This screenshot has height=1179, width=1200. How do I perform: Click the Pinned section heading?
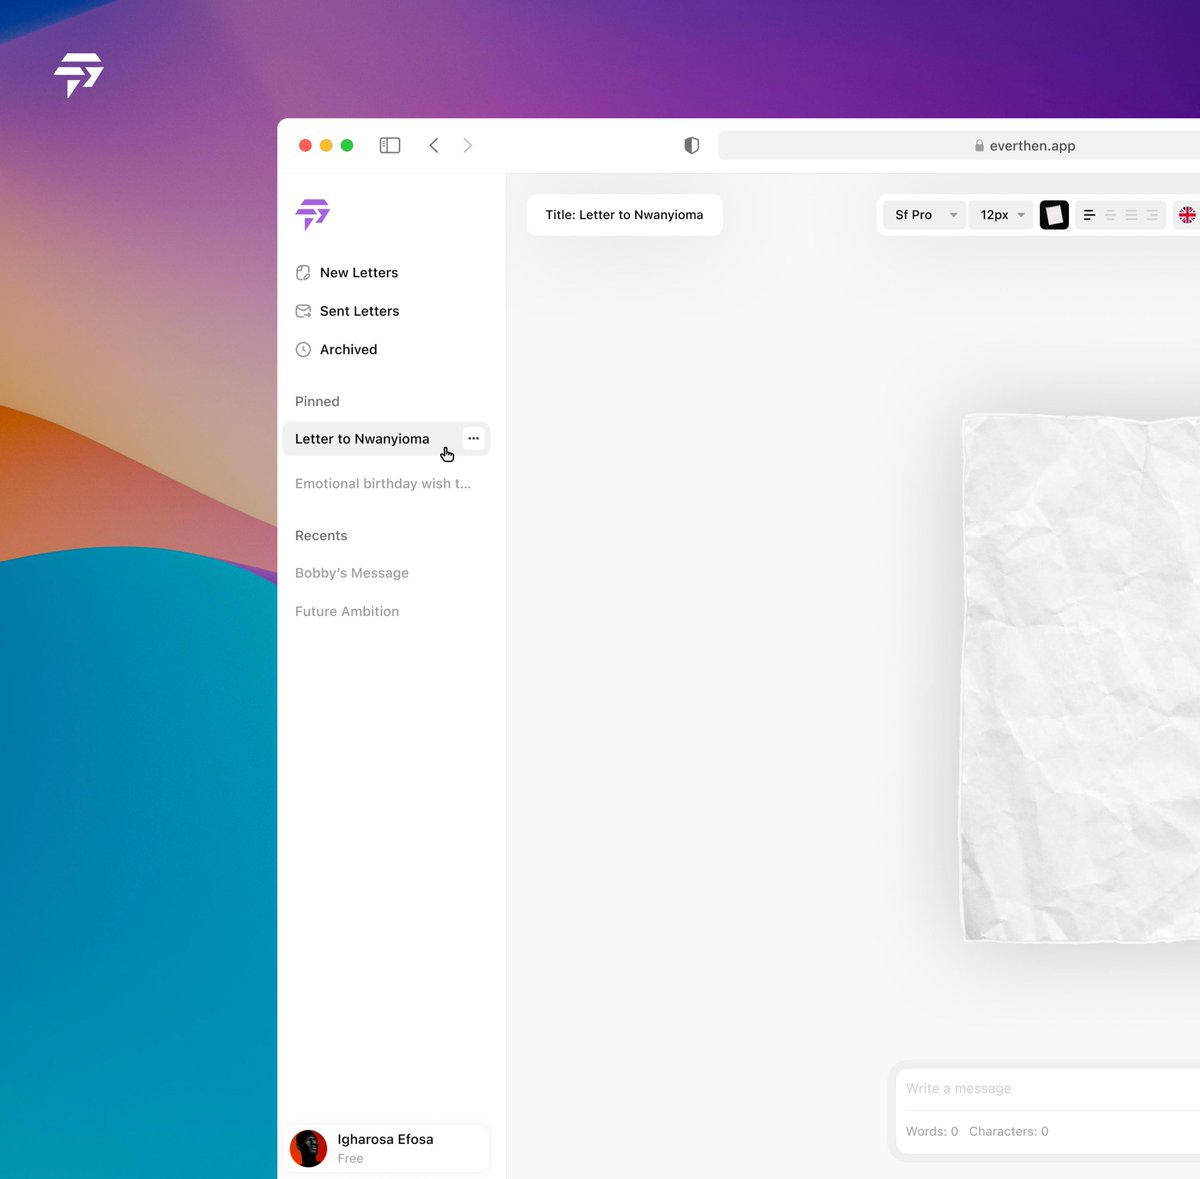click(317, 401)
